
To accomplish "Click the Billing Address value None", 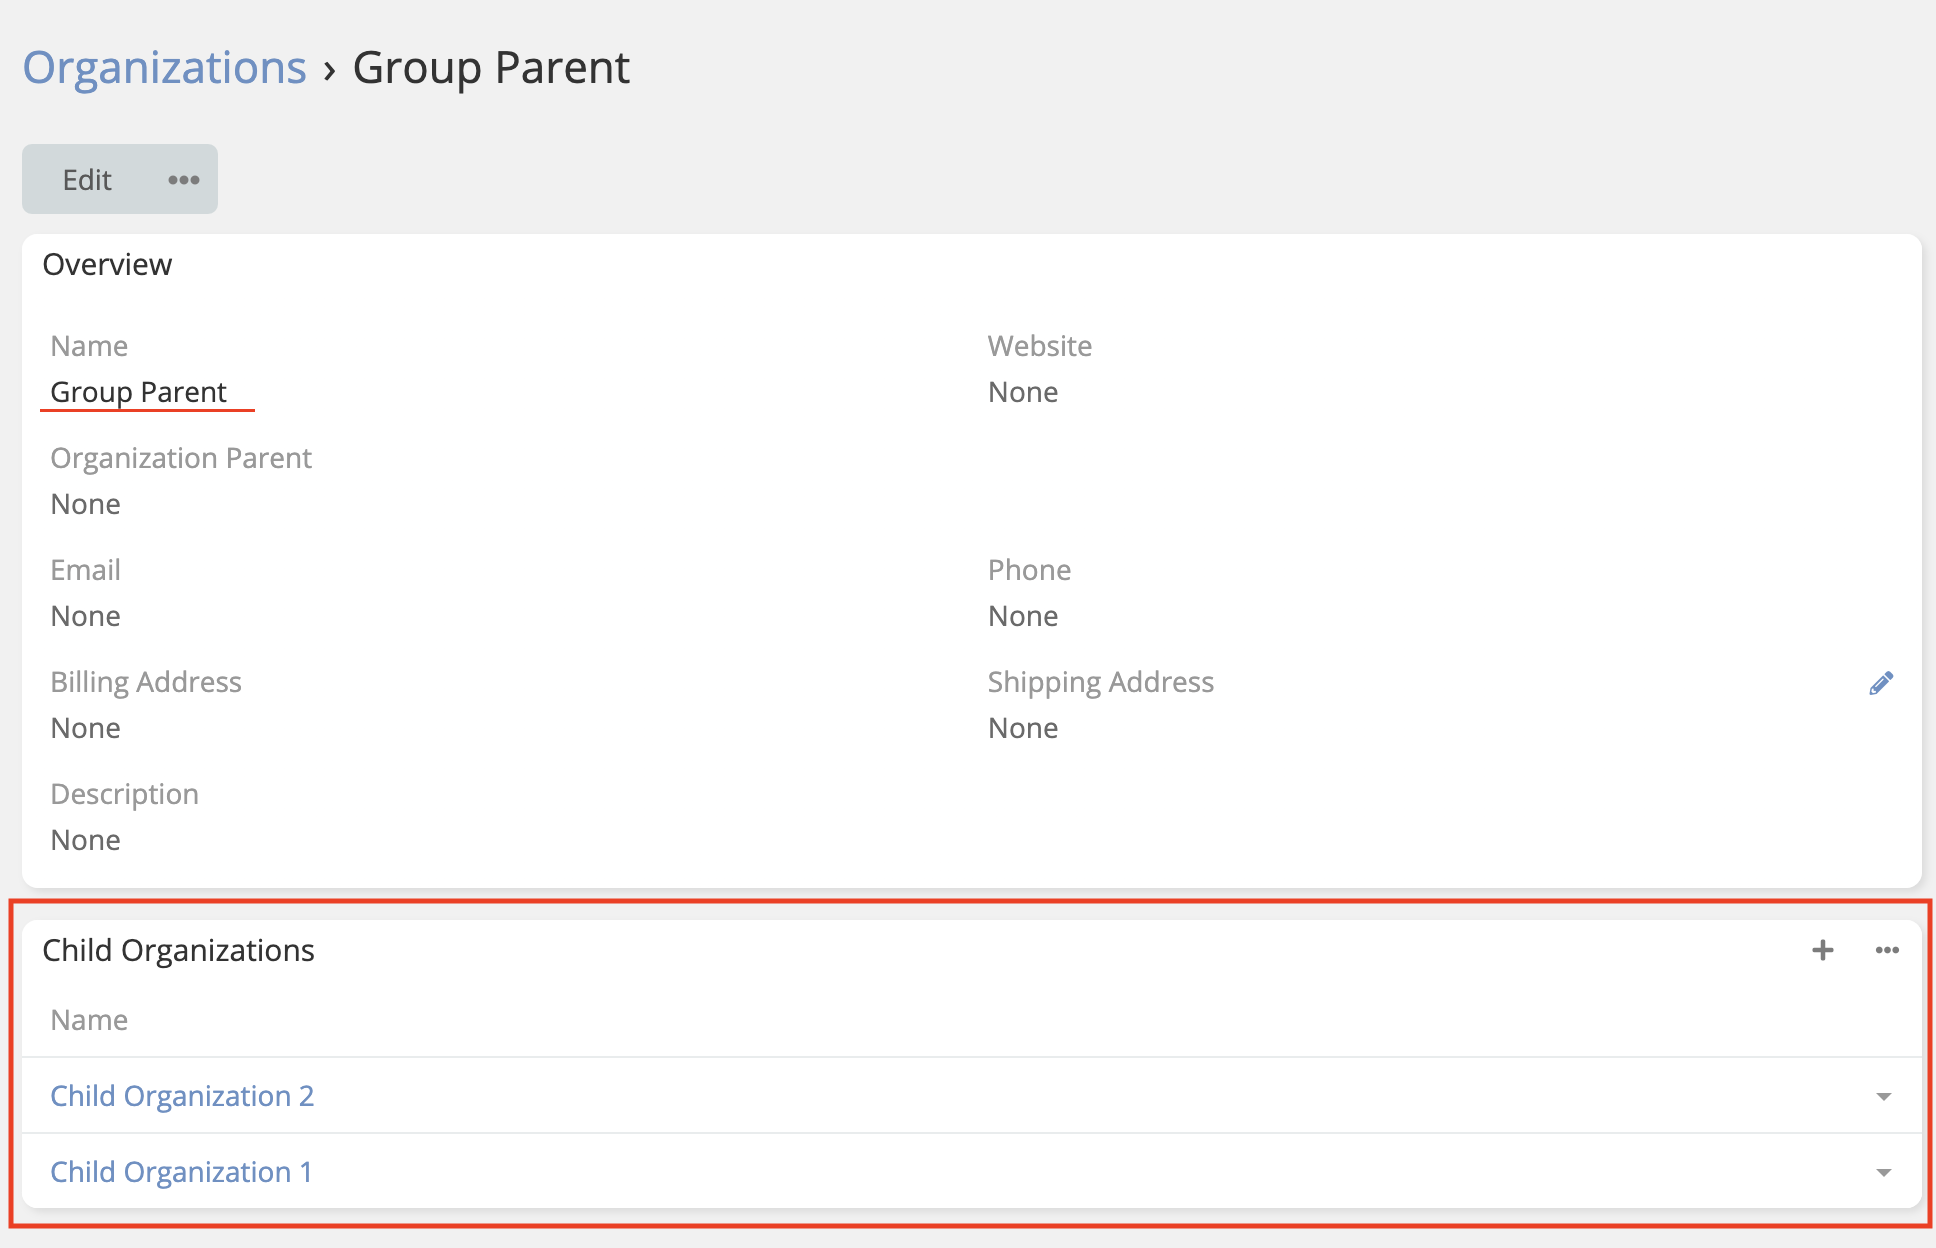I will tap(86, 728).
